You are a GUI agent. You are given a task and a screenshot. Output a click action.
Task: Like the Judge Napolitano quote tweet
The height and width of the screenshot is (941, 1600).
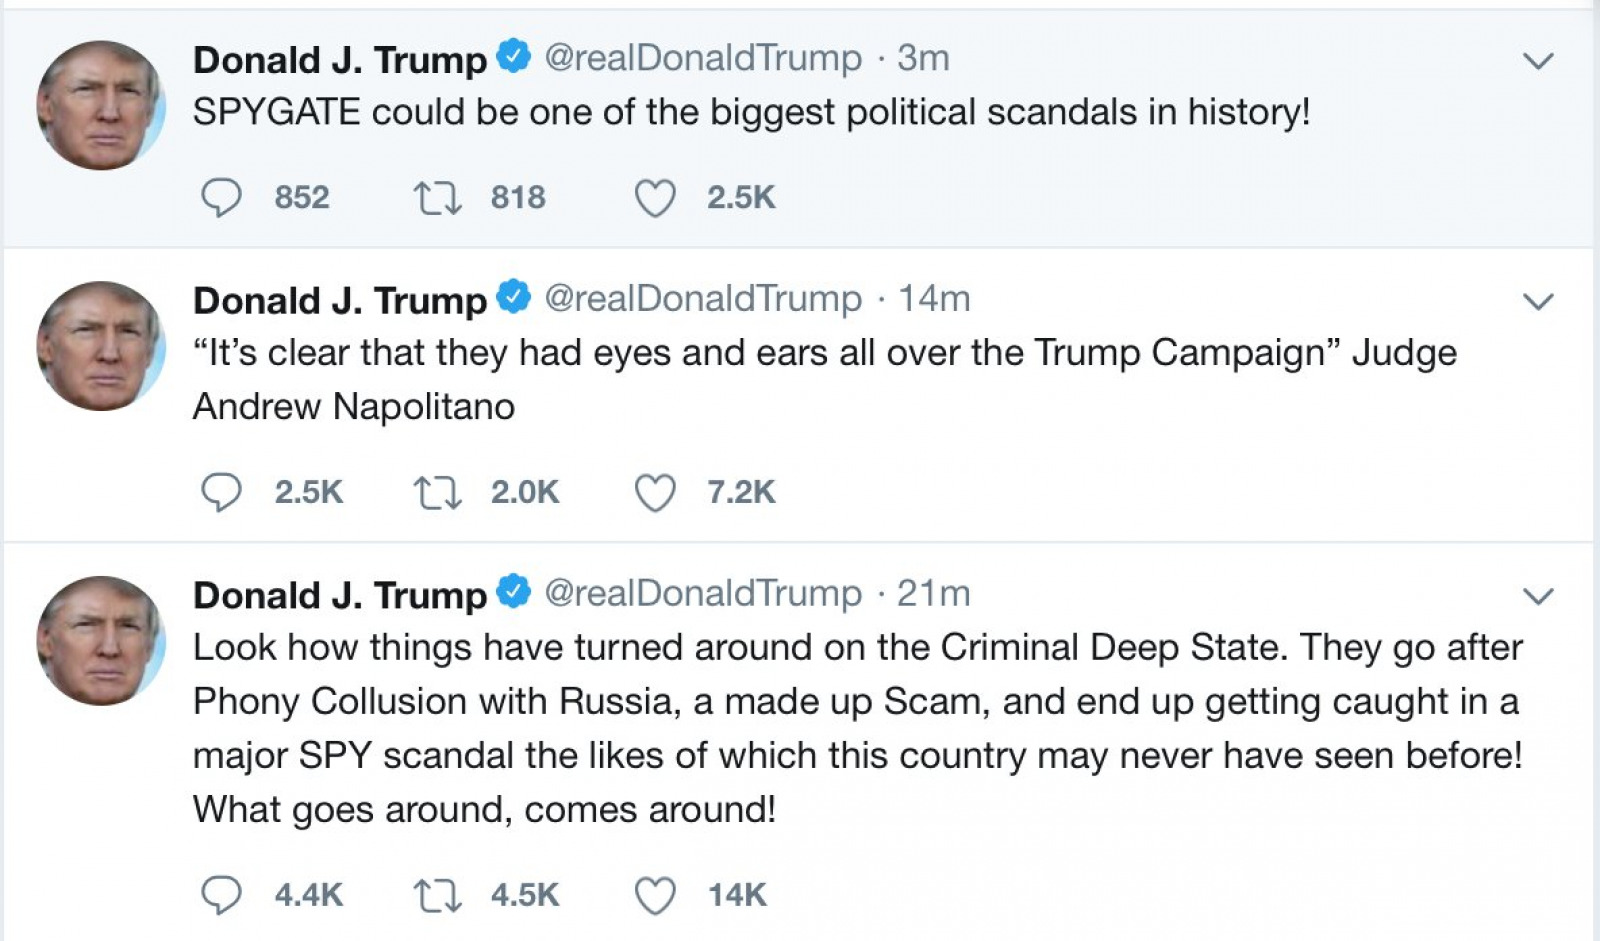pyautogui.click(x=655, y=492)
